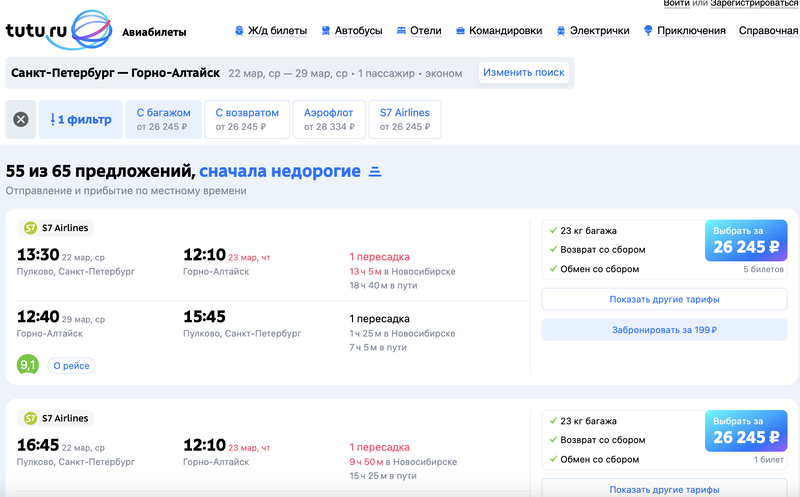Open the tutu.ru globe logo homepage
This screenshot has height=497, width=800.
click(59, 30)
